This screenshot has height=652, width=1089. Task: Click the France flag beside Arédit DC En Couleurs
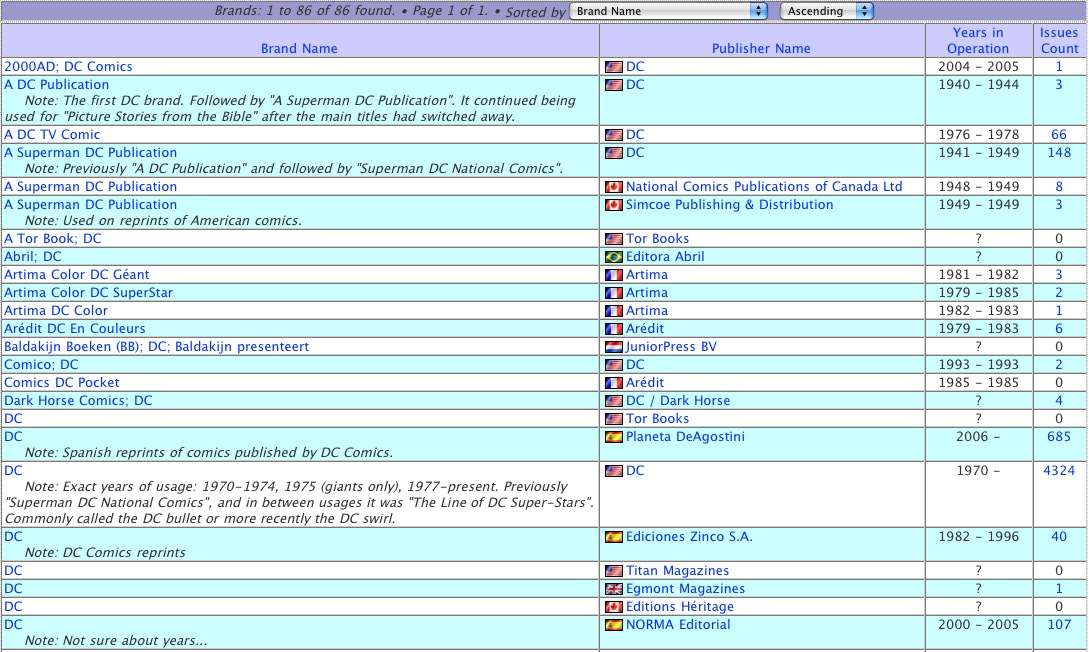[x=613, y=329]
